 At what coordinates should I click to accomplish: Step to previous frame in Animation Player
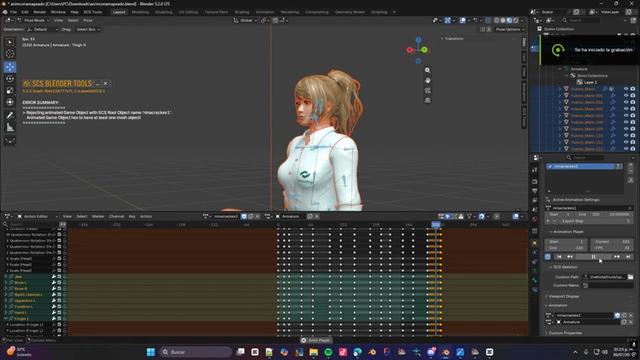(570, 256)
